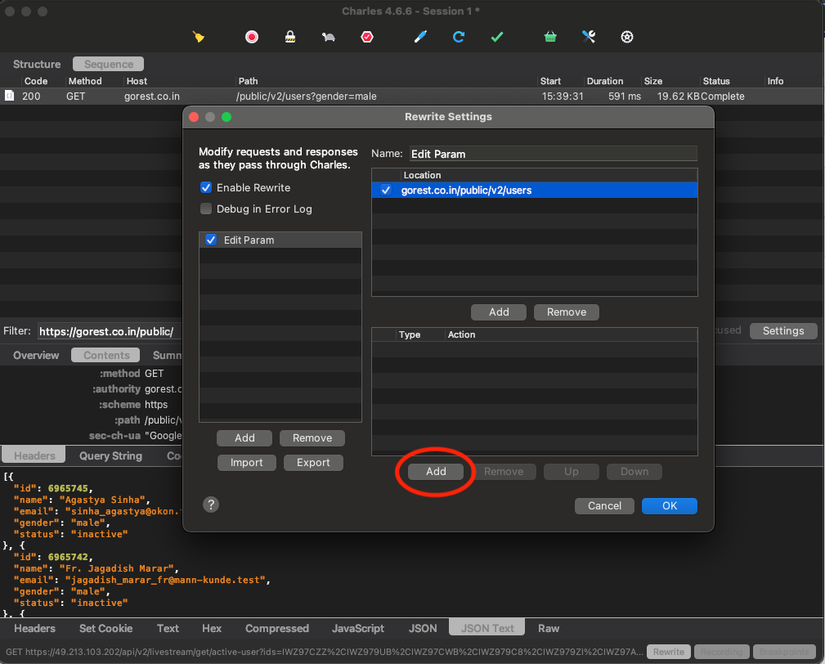Image resolution: width=825 pixels, height=664 pixels.
Task: Open the Contents tab
Action: [x=106, y=355]
